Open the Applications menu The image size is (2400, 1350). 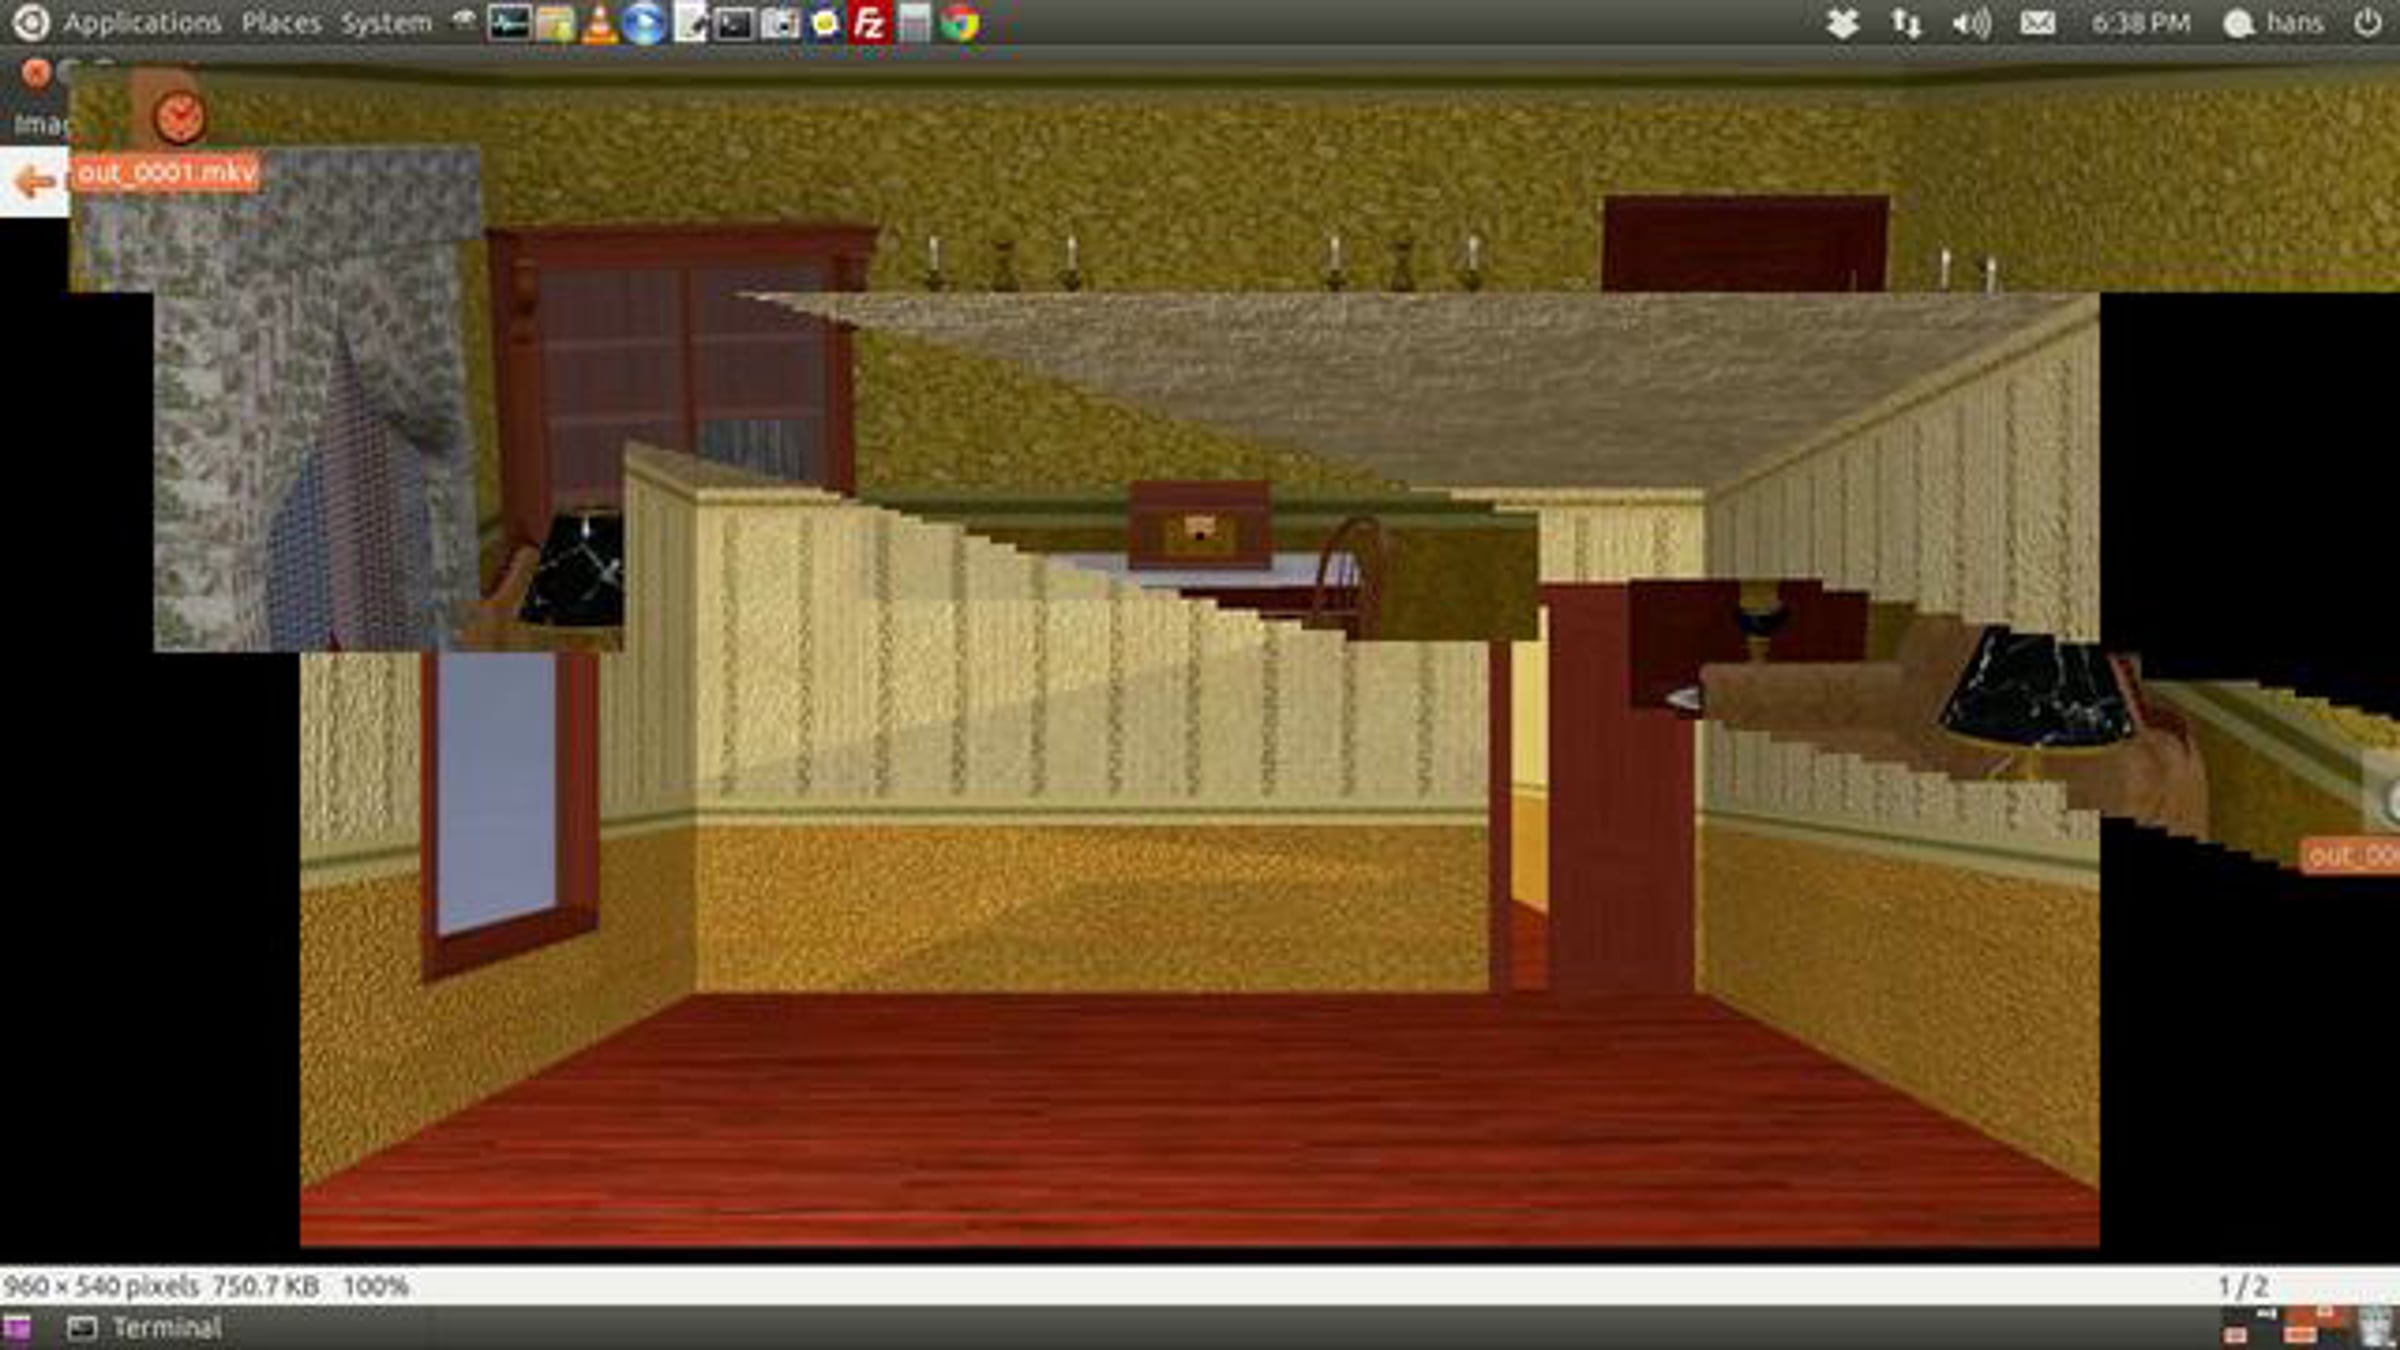click(x=140, y=23)
